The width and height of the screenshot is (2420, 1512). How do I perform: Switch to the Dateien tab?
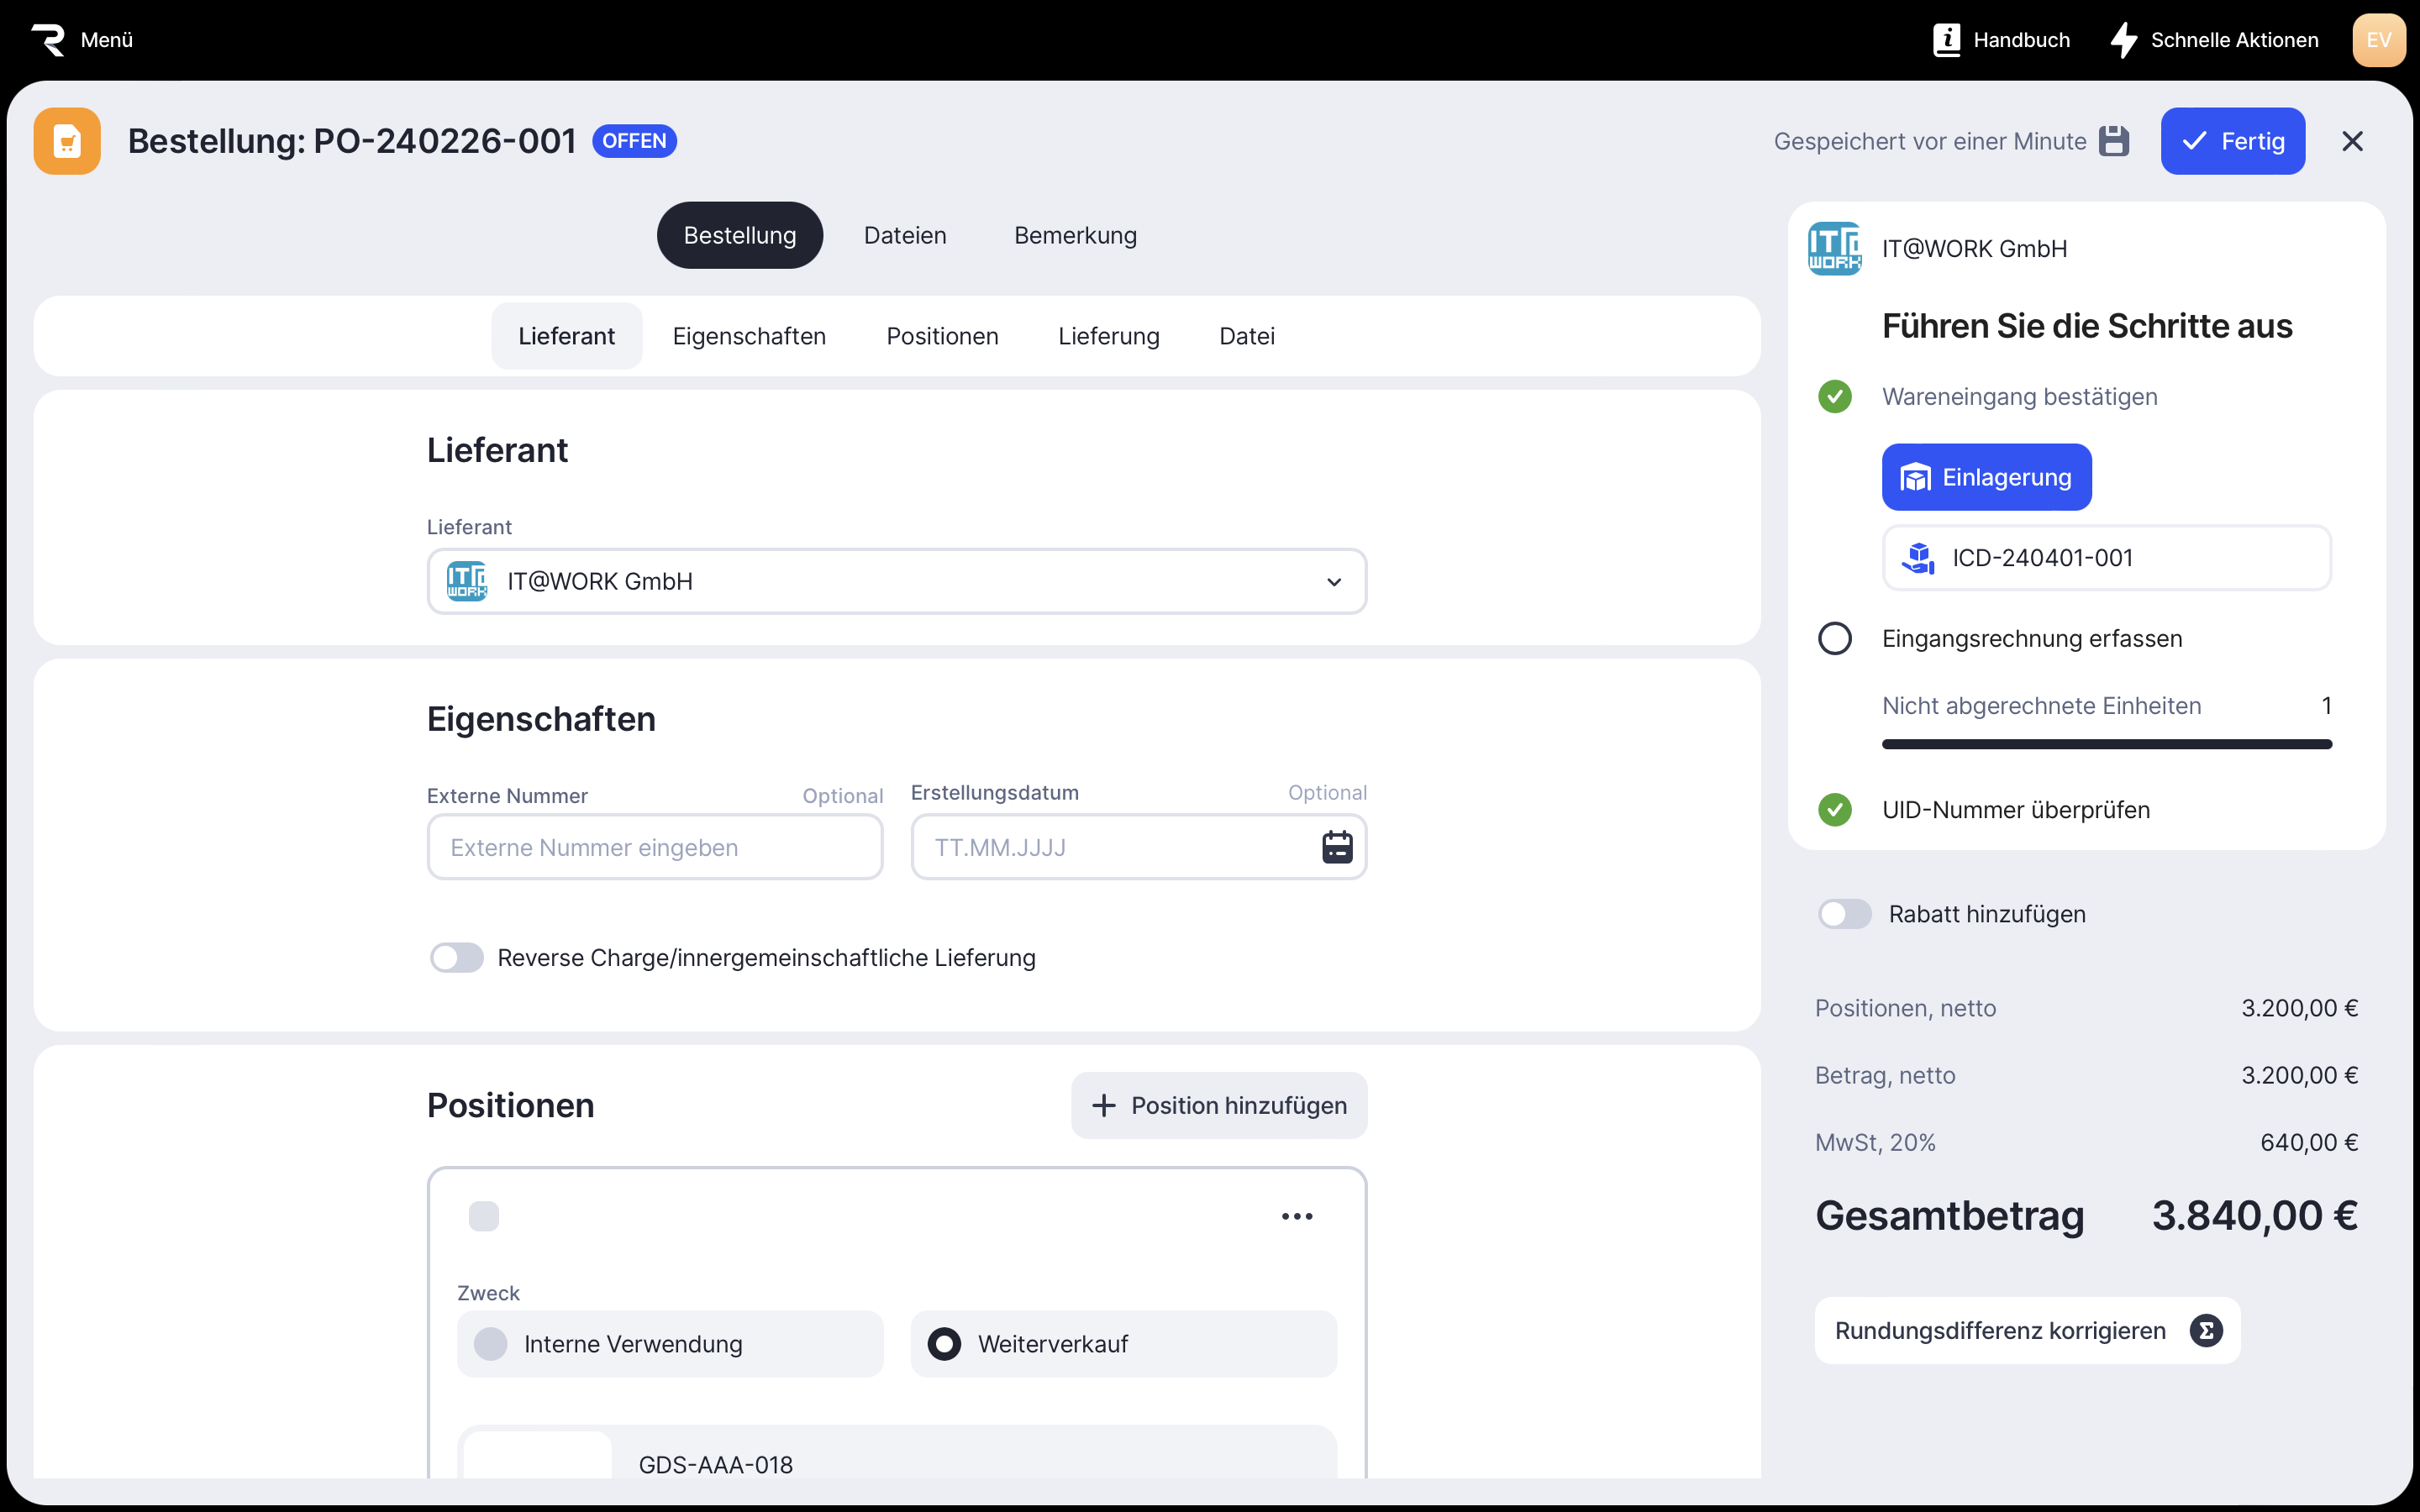pos(904,235)
